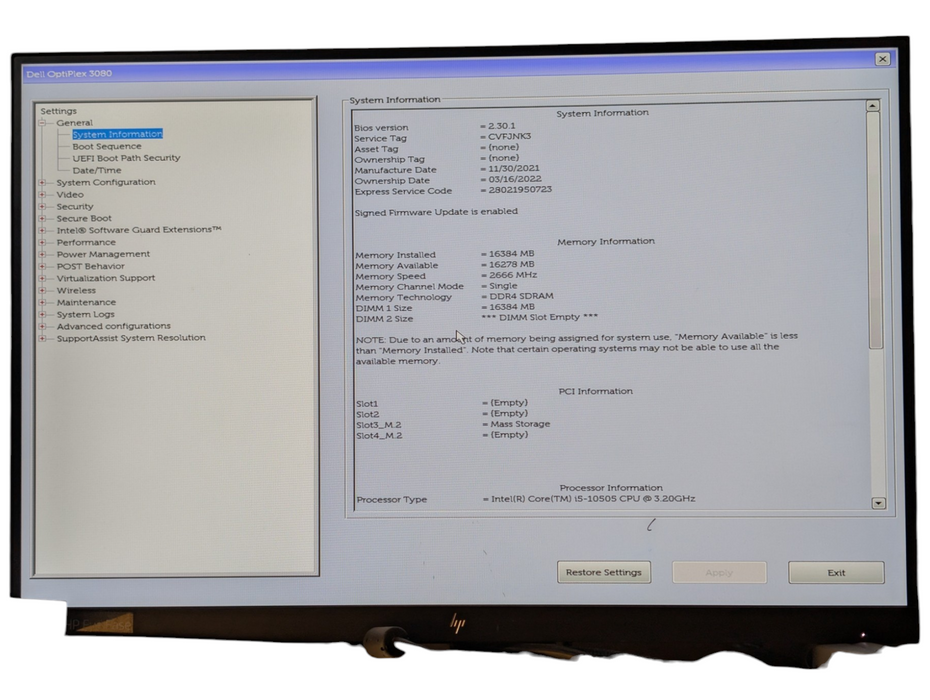Click the Memory Available 16278 MB value
Image resolution: width=930 pixels, height=700 pixels.
pyautogui.click(x=512, y=265)
